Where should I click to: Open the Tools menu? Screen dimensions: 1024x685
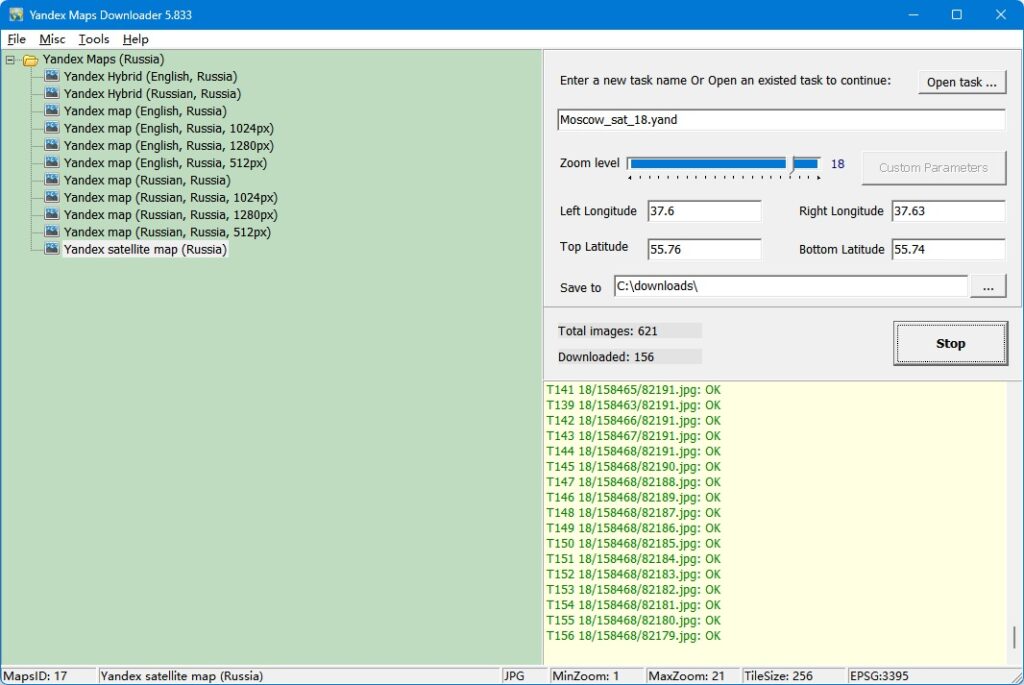[x=93, y=39]
